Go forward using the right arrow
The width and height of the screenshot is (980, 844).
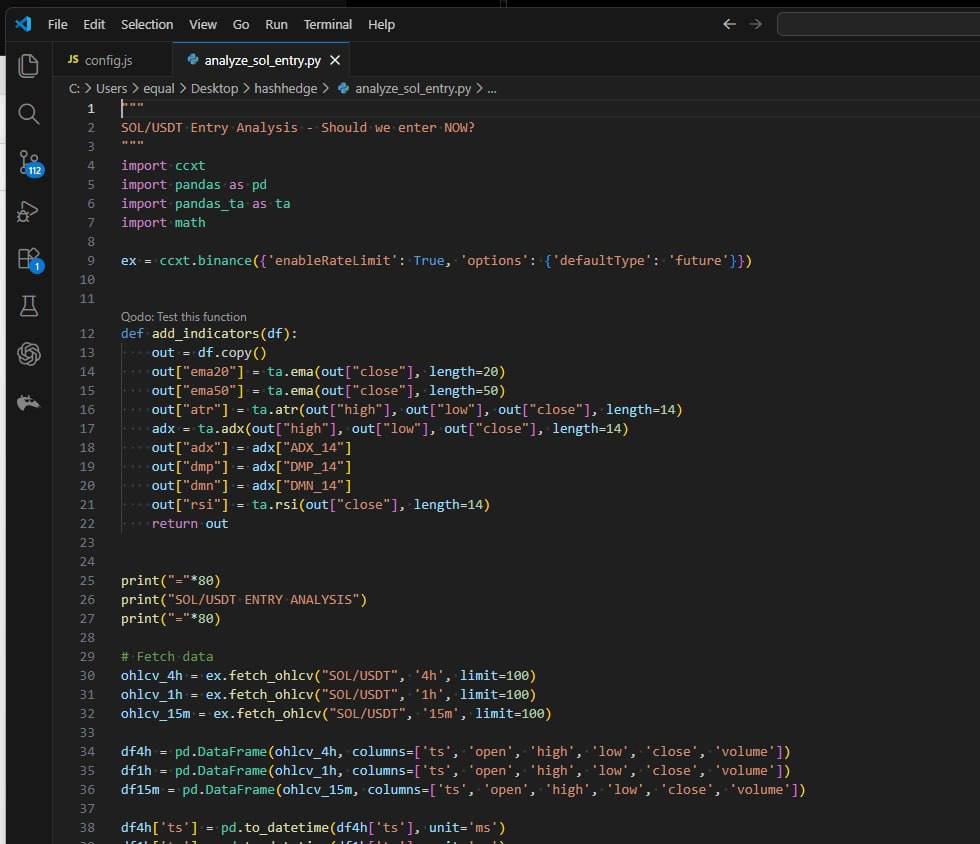(756, 24)
